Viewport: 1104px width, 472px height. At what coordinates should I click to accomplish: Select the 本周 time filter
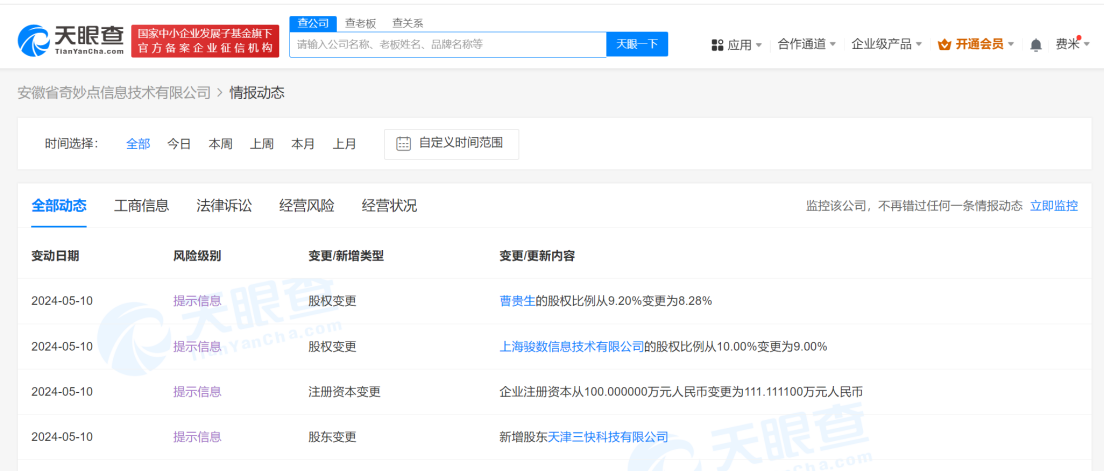(220, 144)
